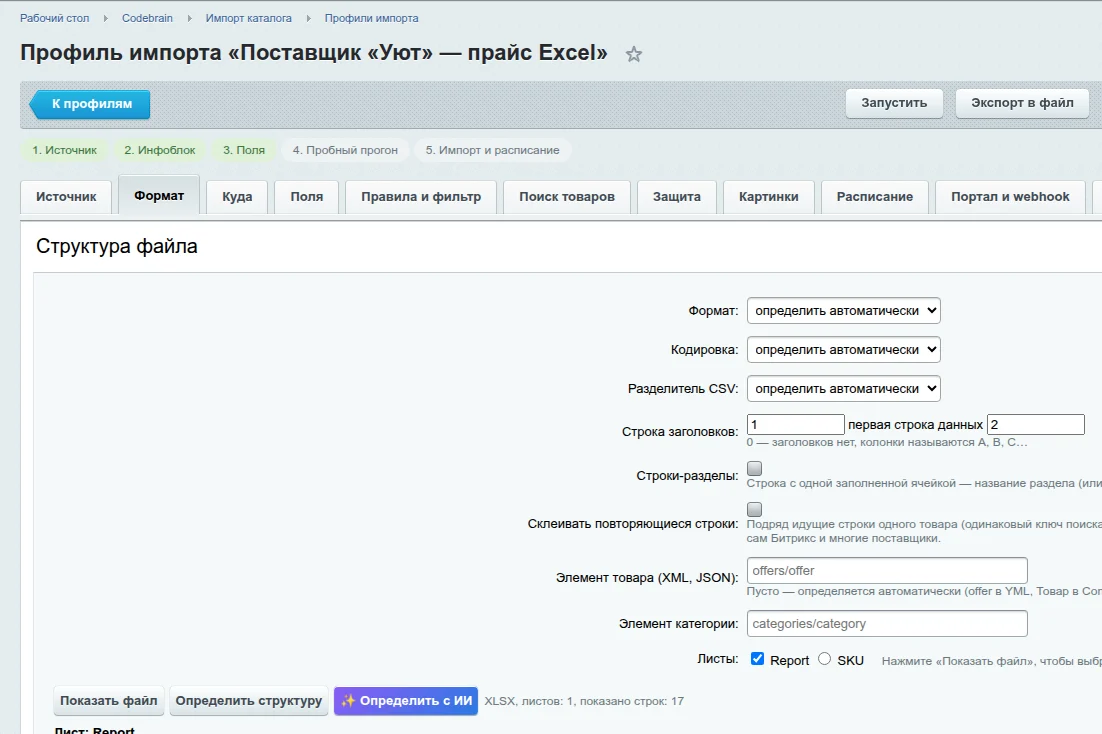
Task: Go to step 2. Инфоблок
Action: pos(160,150)
